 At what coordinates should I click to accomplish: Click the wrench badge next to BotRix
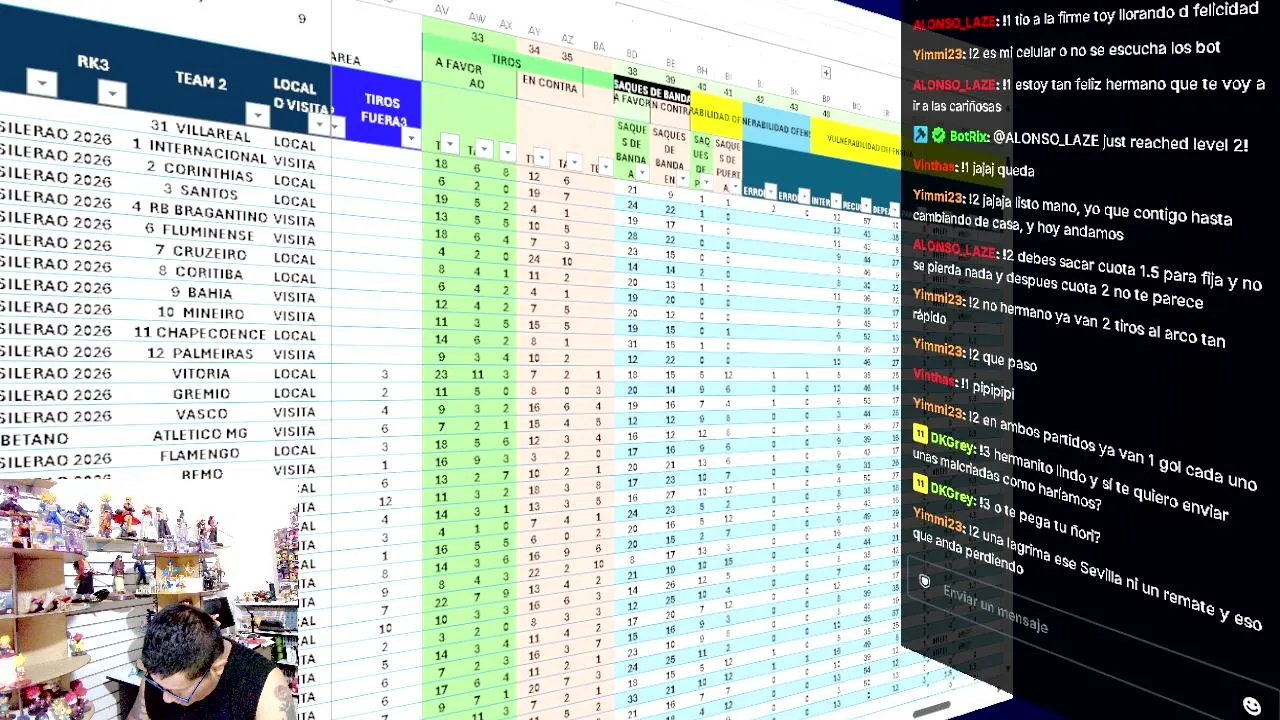[x=920, y=134]
